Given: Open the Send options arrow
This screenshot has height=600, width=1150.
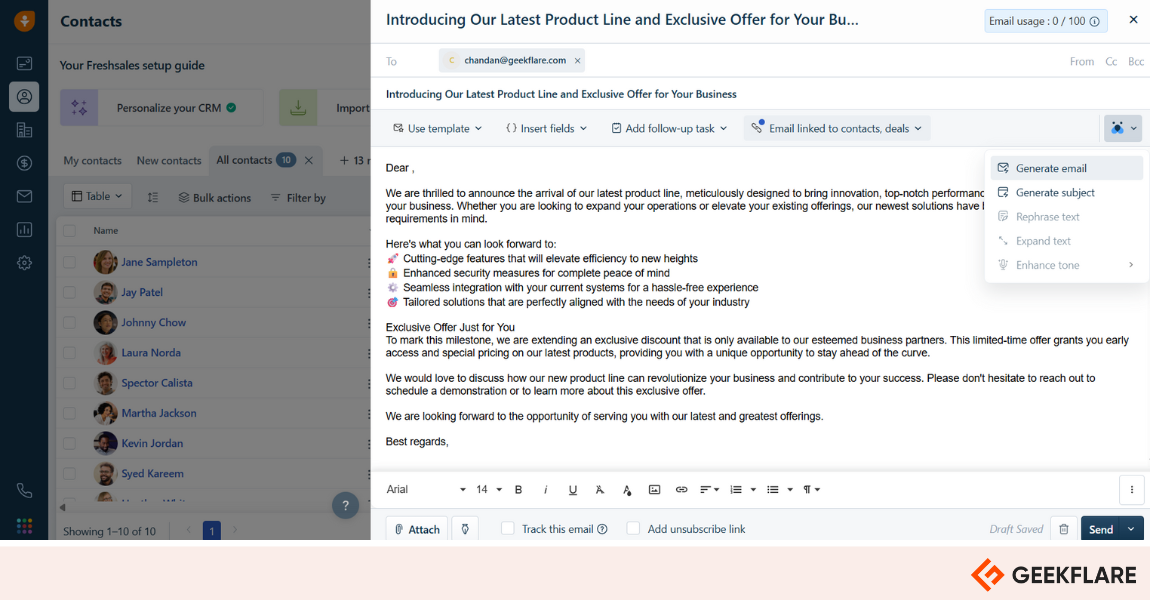Looking at the screenshot, I should tap(1132, 529).
